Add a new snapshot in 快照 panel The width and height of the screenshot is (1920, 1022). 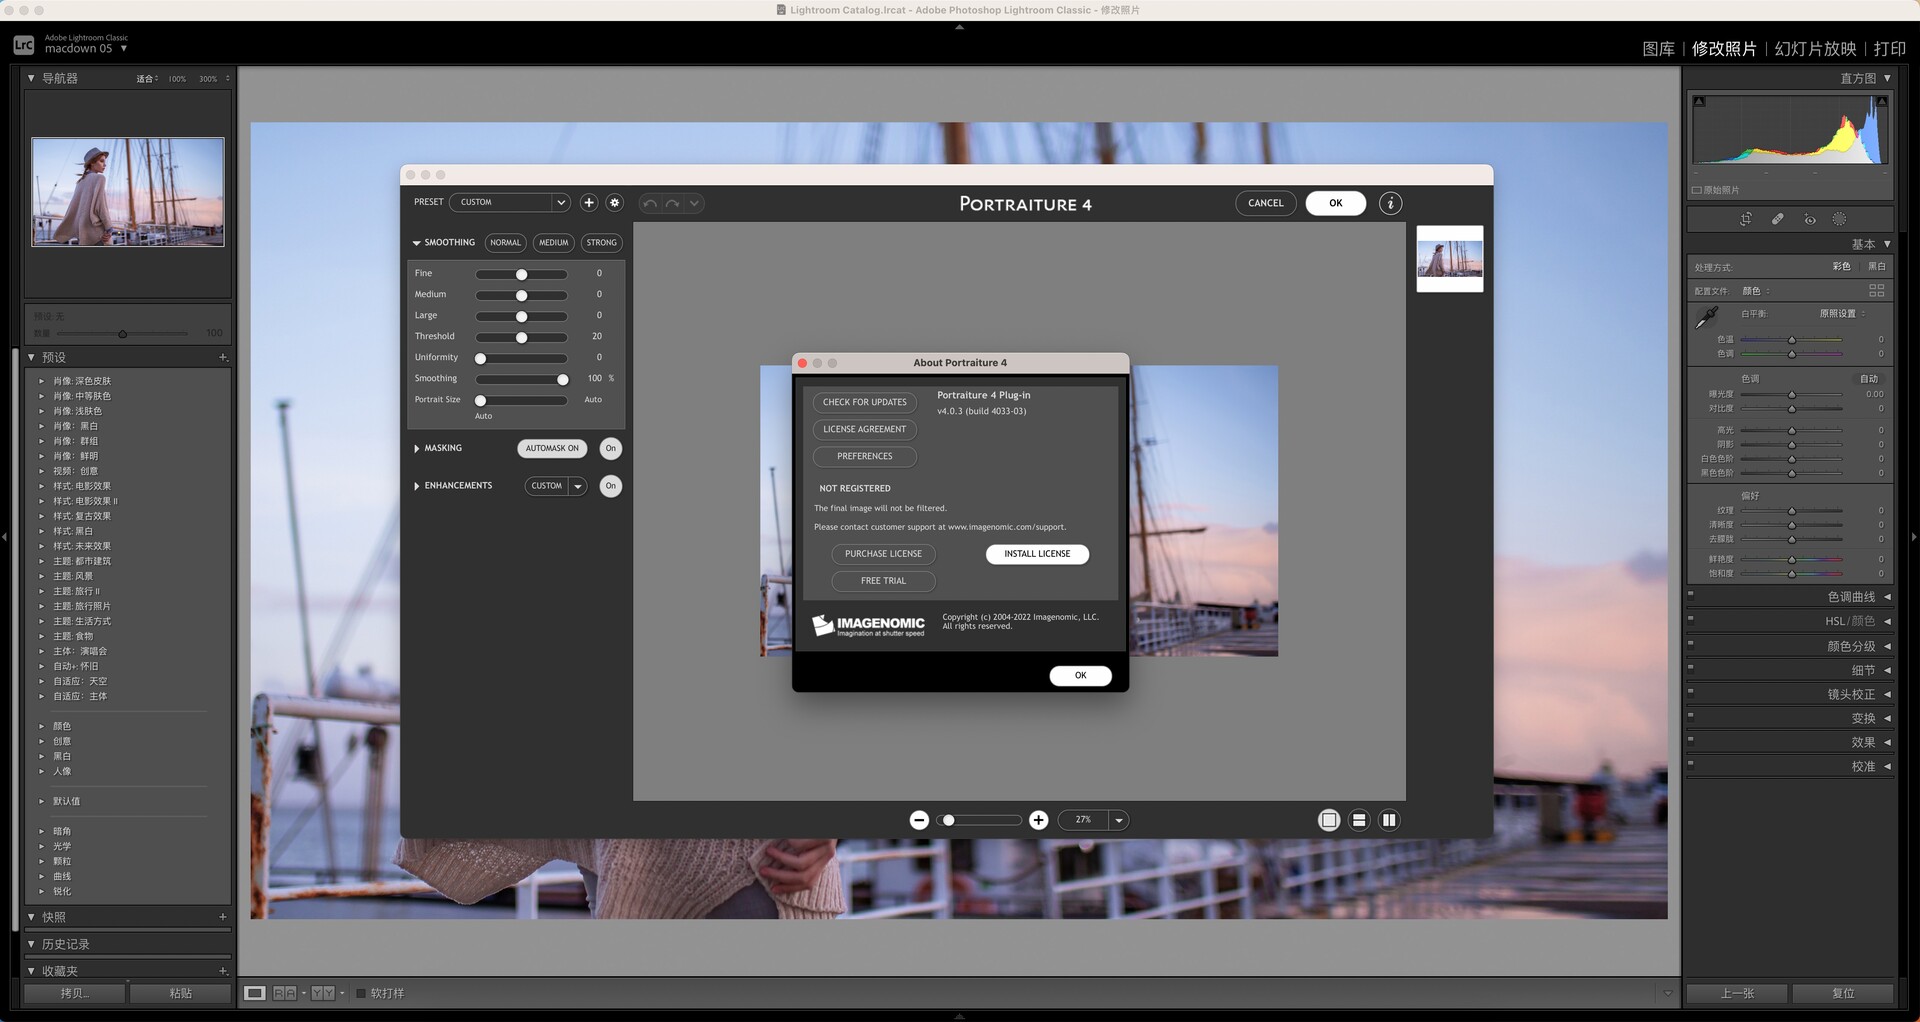[x=223, y=917]
